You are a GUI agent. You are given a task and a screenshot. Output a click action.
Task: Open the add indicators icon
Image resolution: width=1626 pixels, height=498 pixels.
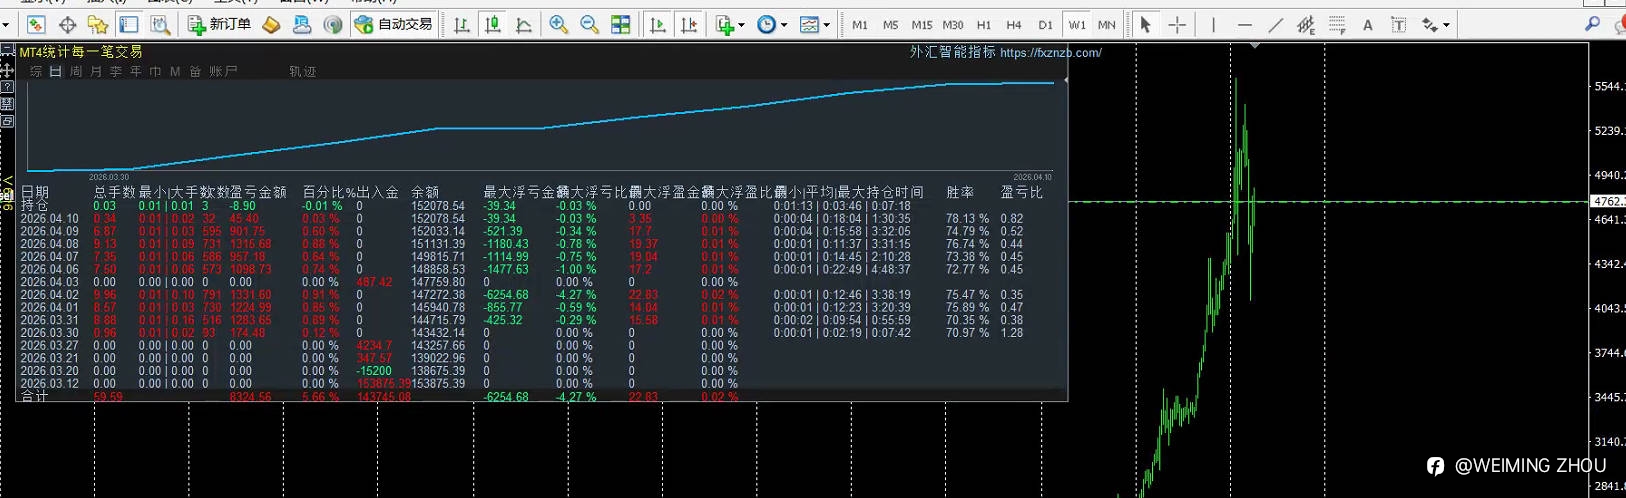coord(725,25)
